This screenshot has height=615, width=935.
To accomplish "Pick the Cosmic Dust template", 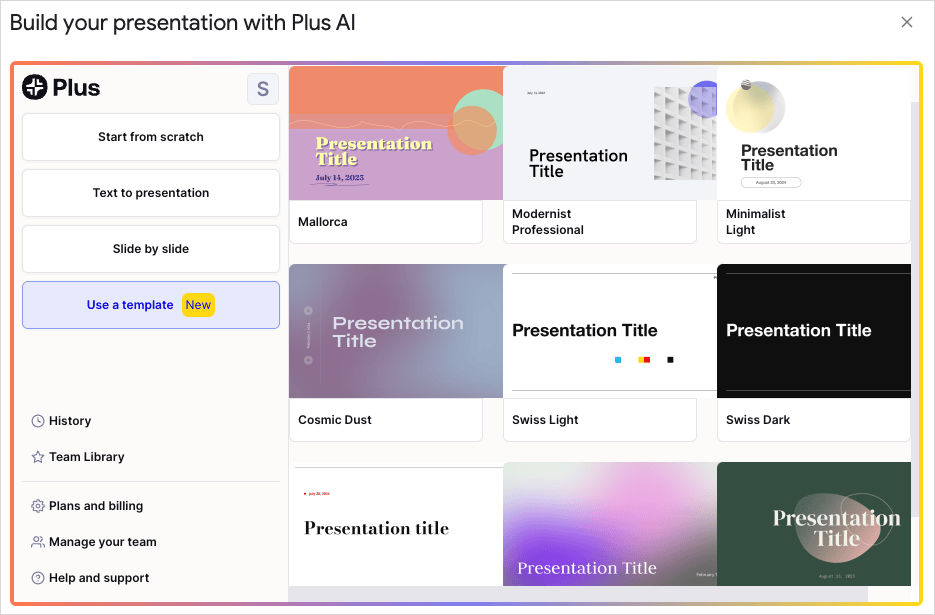I will (x=395, y=331).
